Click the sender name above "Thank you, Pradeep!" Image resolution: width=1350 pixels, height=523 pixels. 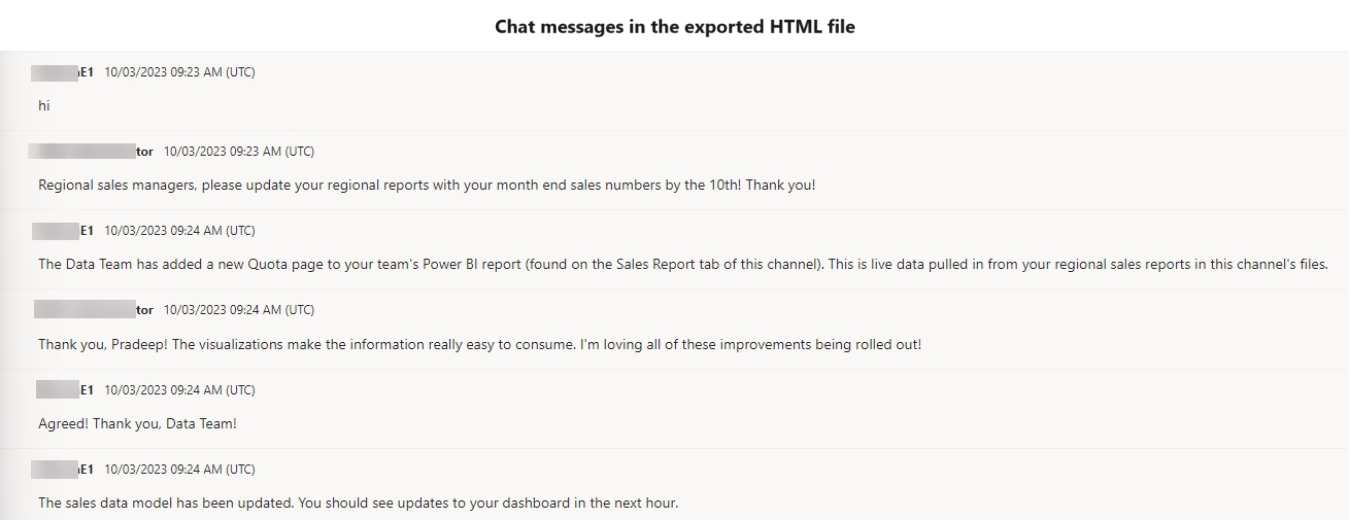pos(91,310)
